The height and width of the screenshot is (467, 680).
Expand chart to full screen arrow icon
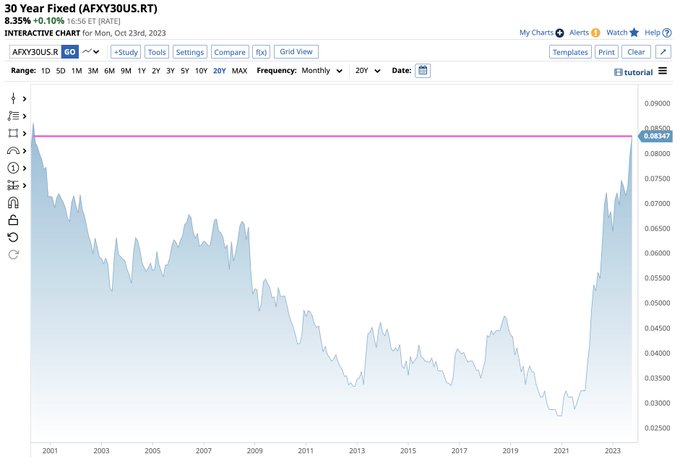tap(663, 52)
